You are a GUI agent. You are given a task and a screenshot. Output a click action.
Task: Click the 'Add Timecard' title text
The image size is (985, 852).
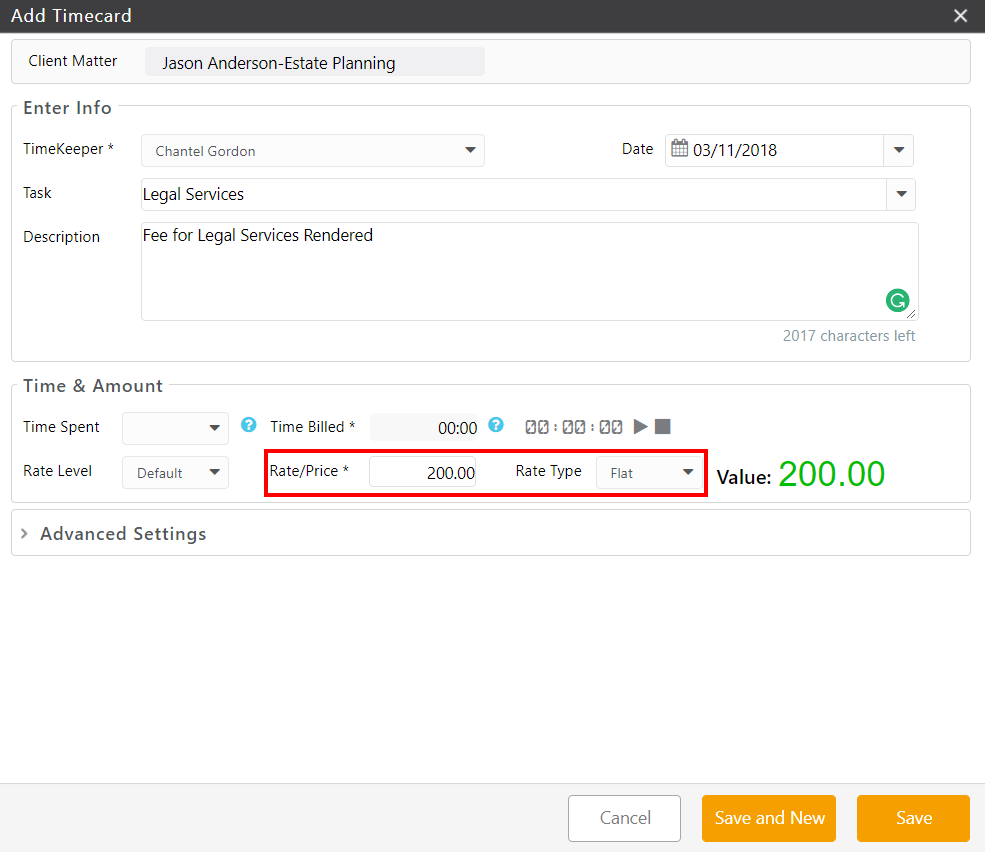71,16
